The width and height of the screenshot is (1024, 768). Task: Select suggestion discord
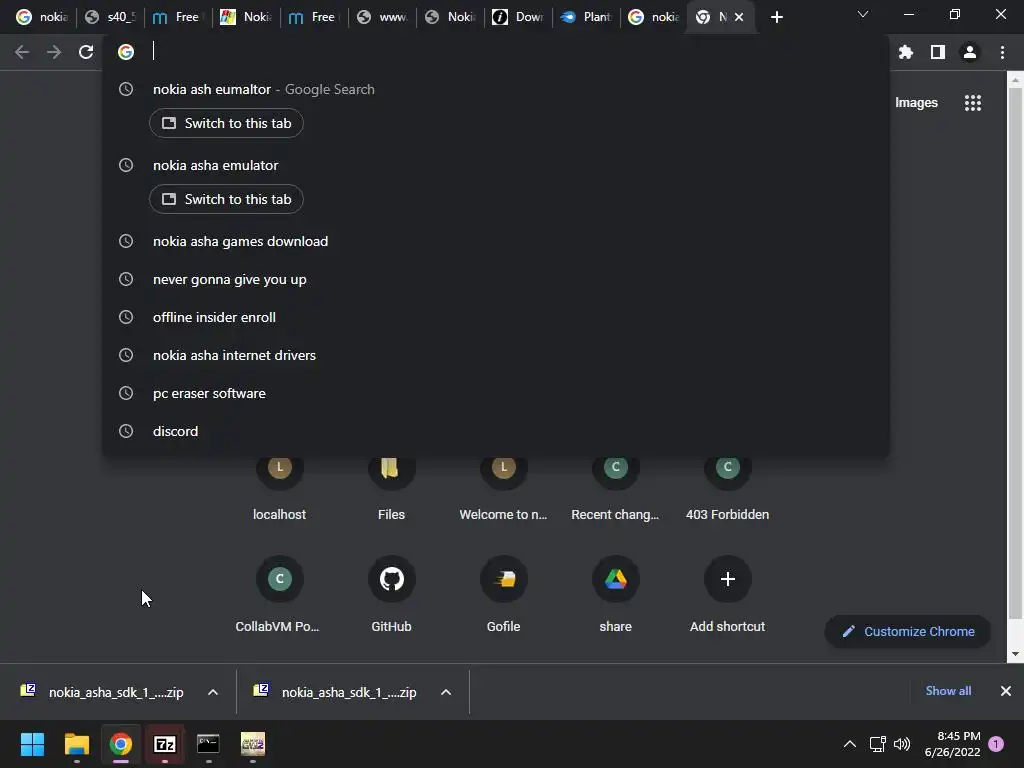click(496, 431)
